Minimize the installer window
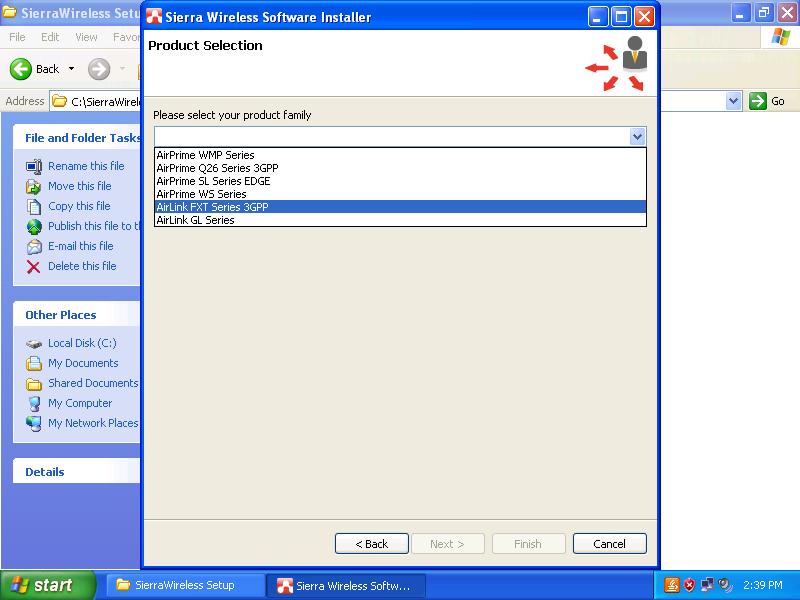The width and height of the screenshot is (800, 600). point(597,17)
